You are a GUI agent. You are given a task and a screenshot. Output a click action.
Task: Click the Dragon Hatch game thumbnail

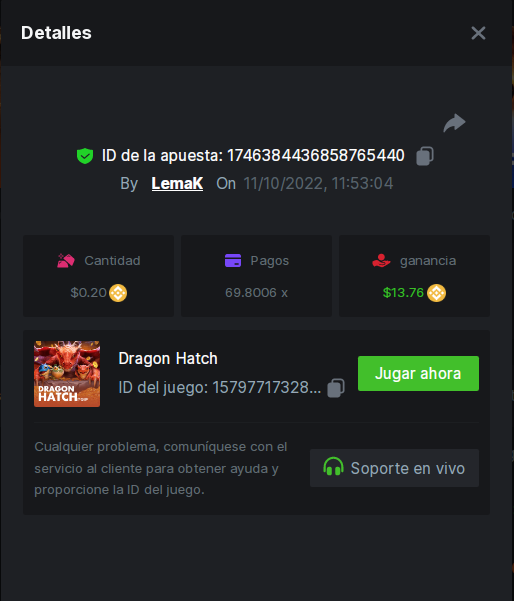tap(67, 374)
